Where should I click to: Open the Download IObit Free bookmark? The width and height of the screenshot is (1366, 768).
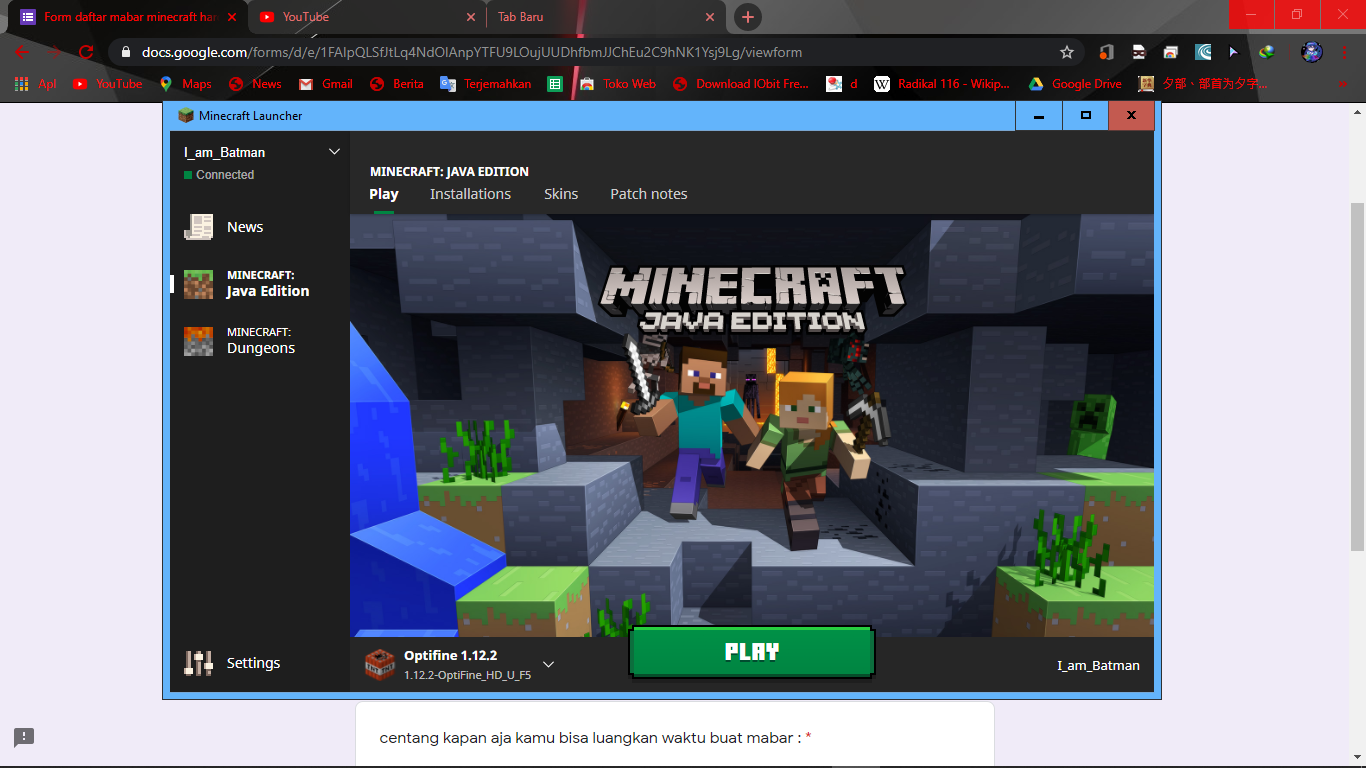741,84
